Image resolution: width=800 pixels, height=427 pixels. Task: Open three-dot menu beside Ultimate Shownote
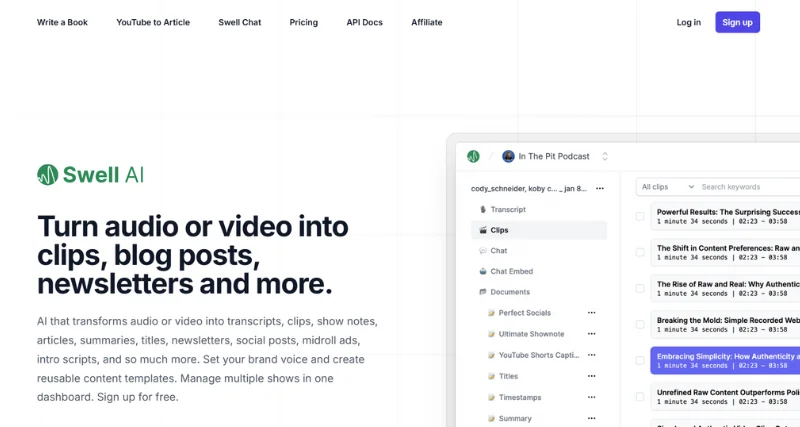click(x=592, y=334)
